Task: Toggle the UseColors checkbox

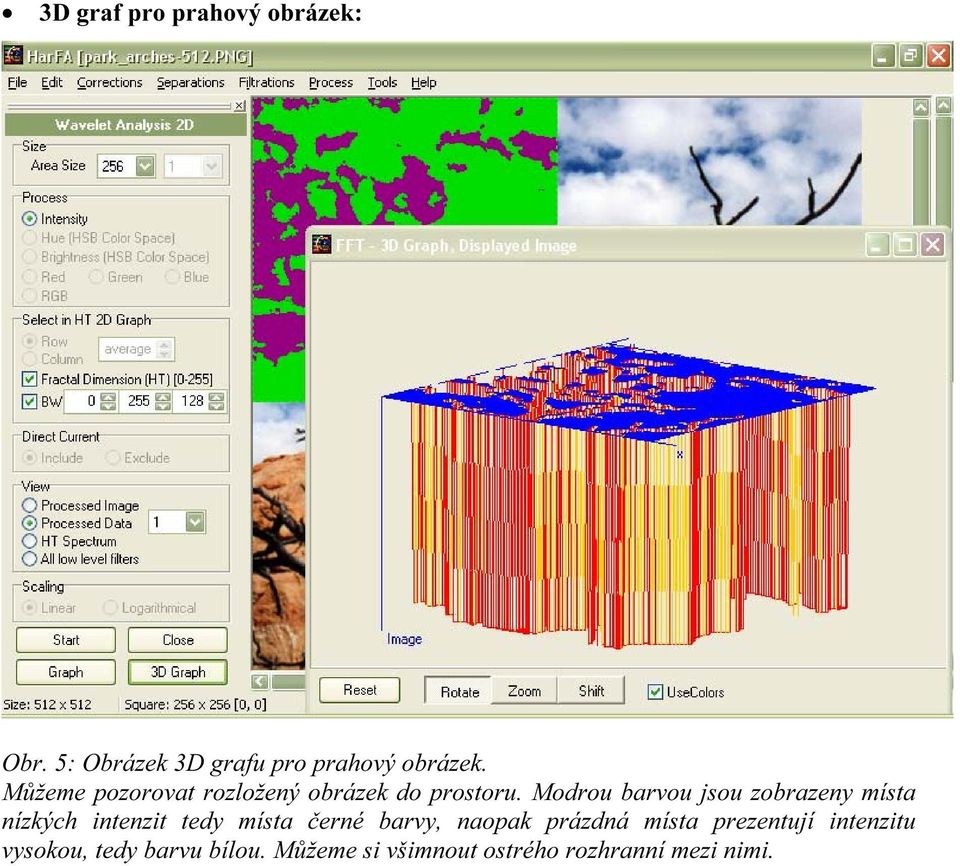Action: point(655,692)
